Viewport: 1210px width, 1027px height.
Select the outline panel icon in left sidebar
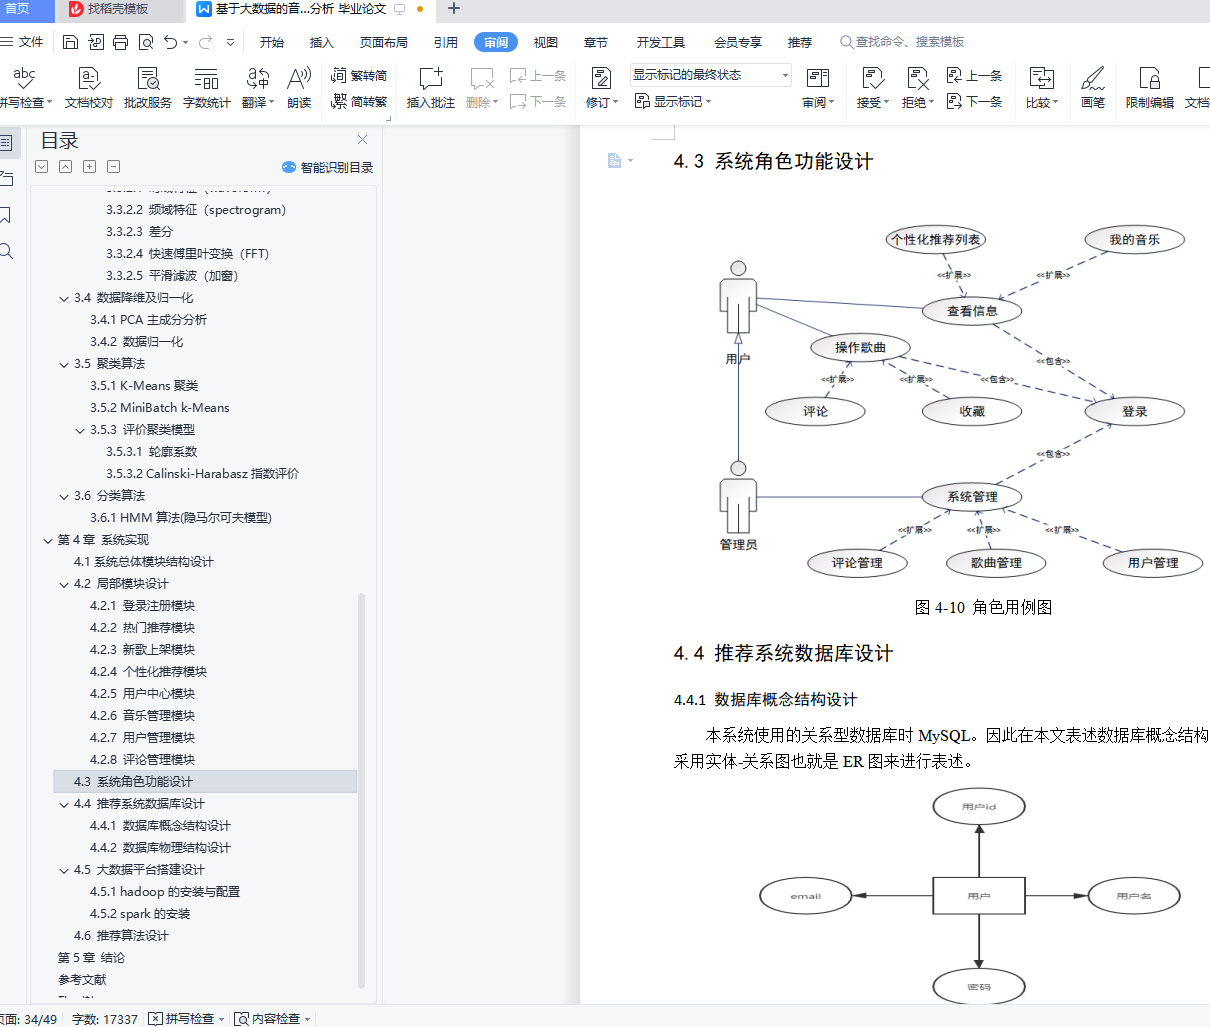[x=6, y=143]
